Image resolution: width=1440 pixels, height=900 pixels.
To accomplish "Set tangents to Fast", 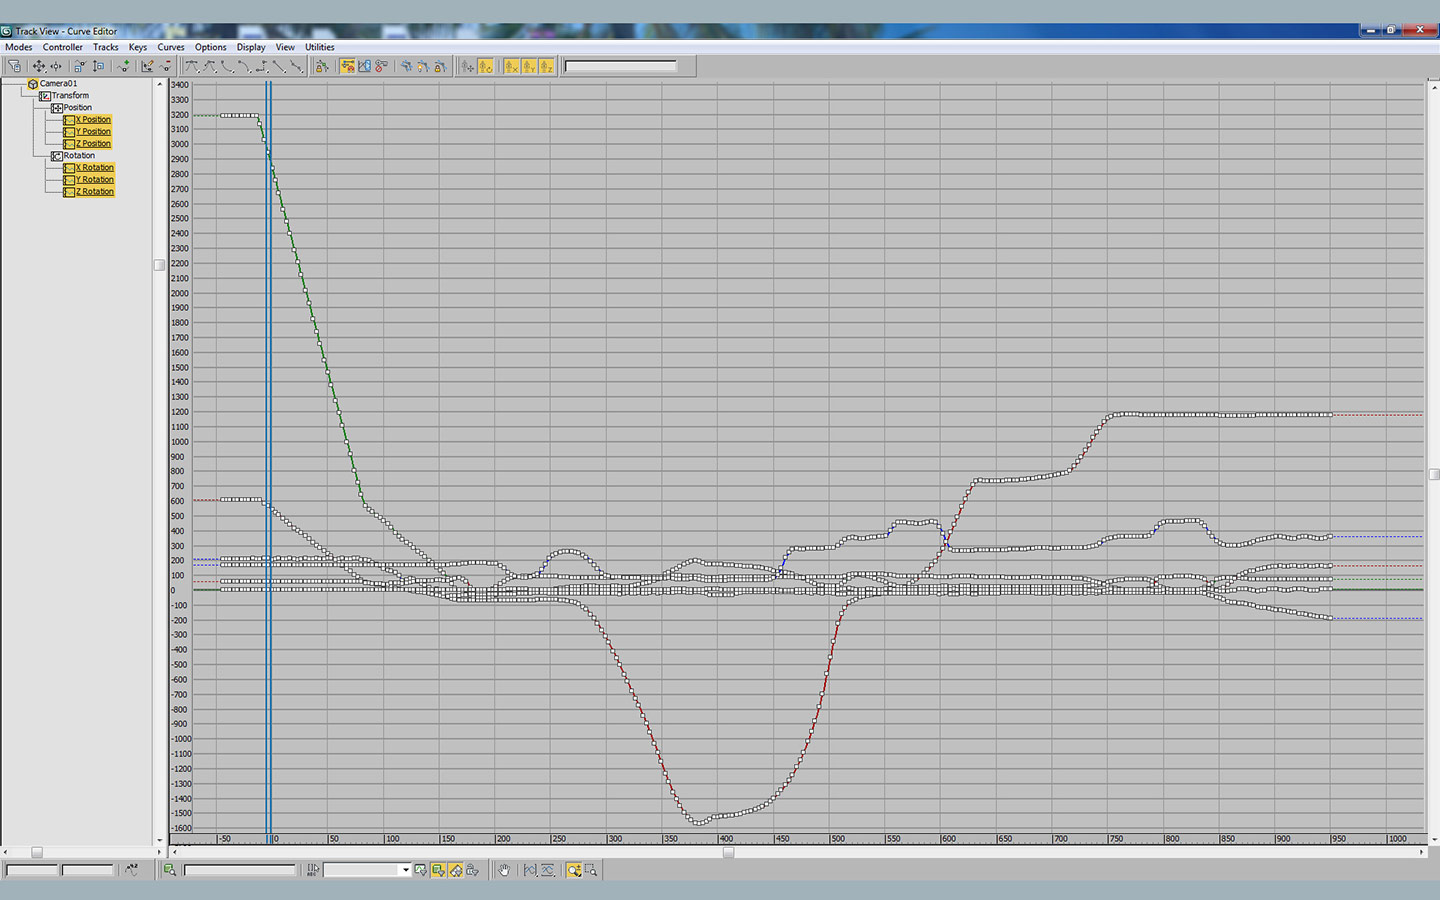I will pyautogui.click(x=227, y=66).
